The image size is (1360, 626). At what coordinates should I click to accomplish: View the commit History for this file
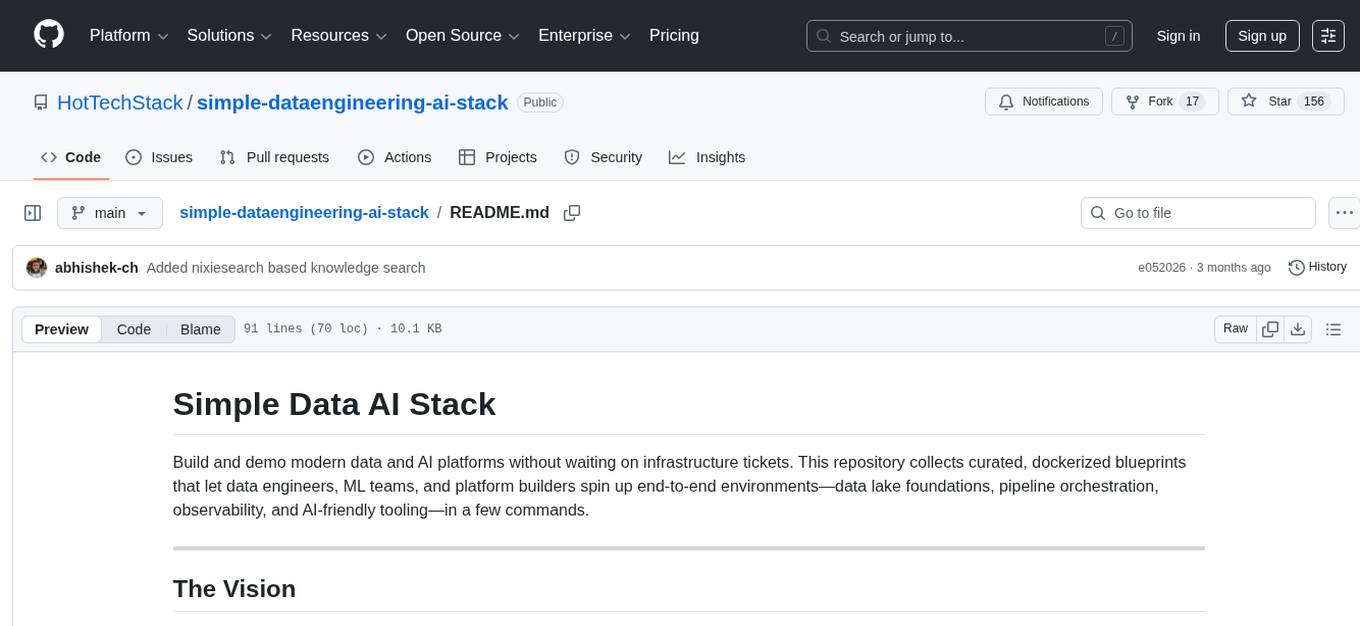tap(1317, 267)
